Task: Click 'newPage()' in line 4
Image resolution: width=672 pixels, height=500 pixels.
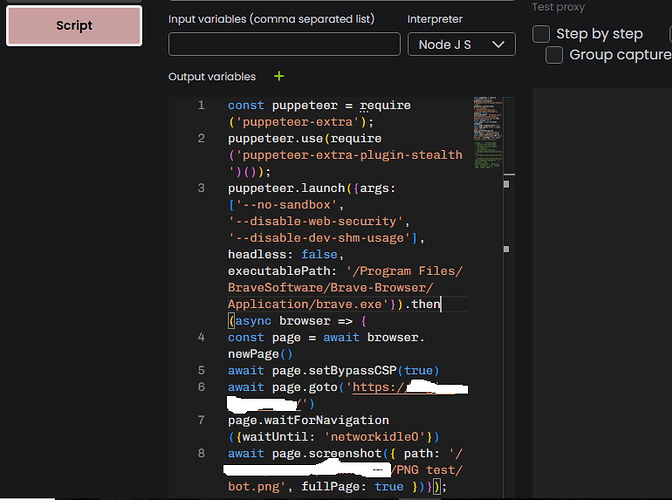Action: [260, 354]
